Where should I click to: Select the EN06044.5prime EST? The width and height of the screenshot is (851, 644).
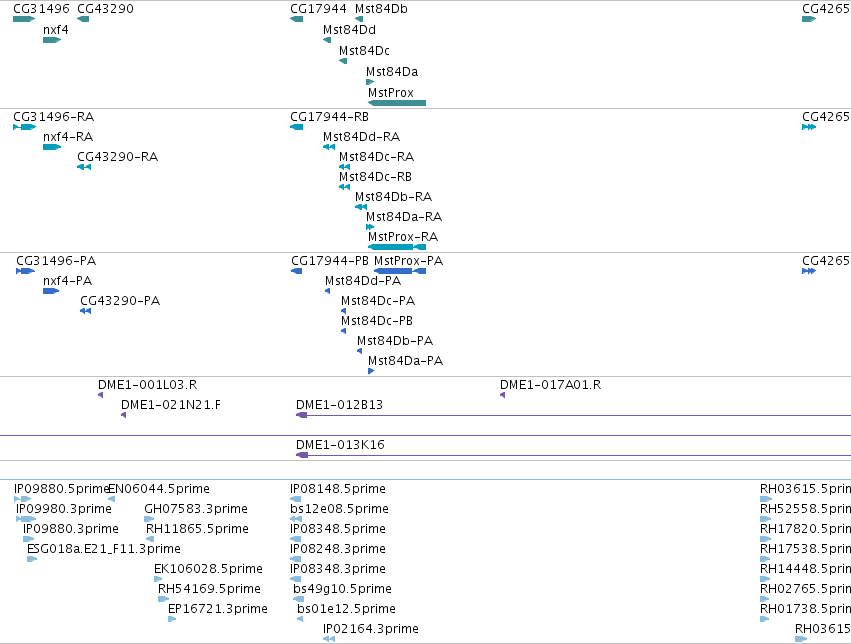coord(111,499)
